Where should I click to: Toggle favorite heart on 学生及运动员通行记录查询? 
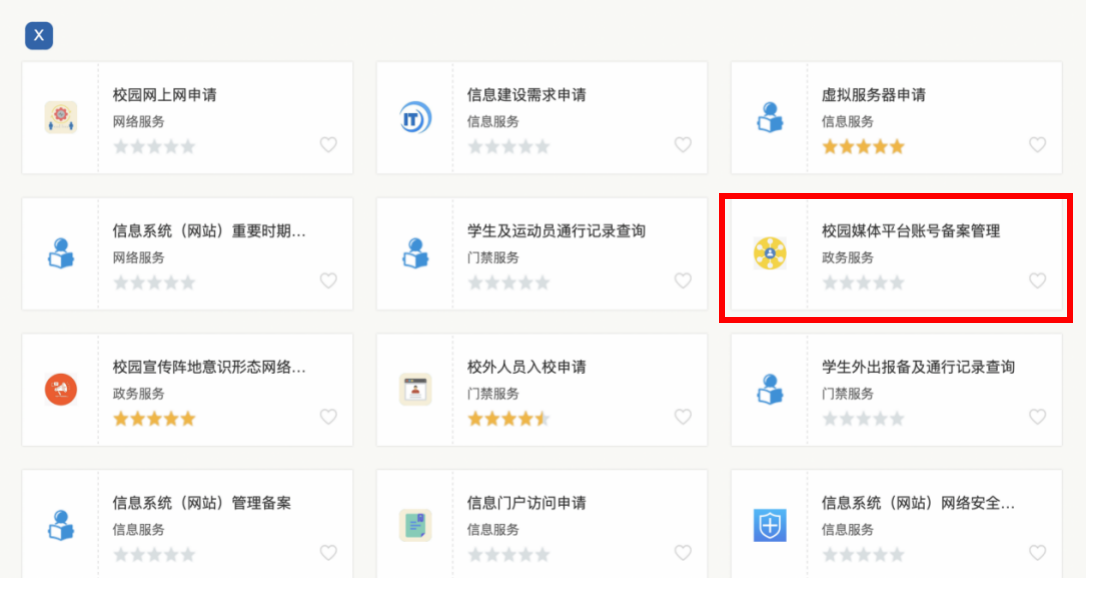coord(683,281)
